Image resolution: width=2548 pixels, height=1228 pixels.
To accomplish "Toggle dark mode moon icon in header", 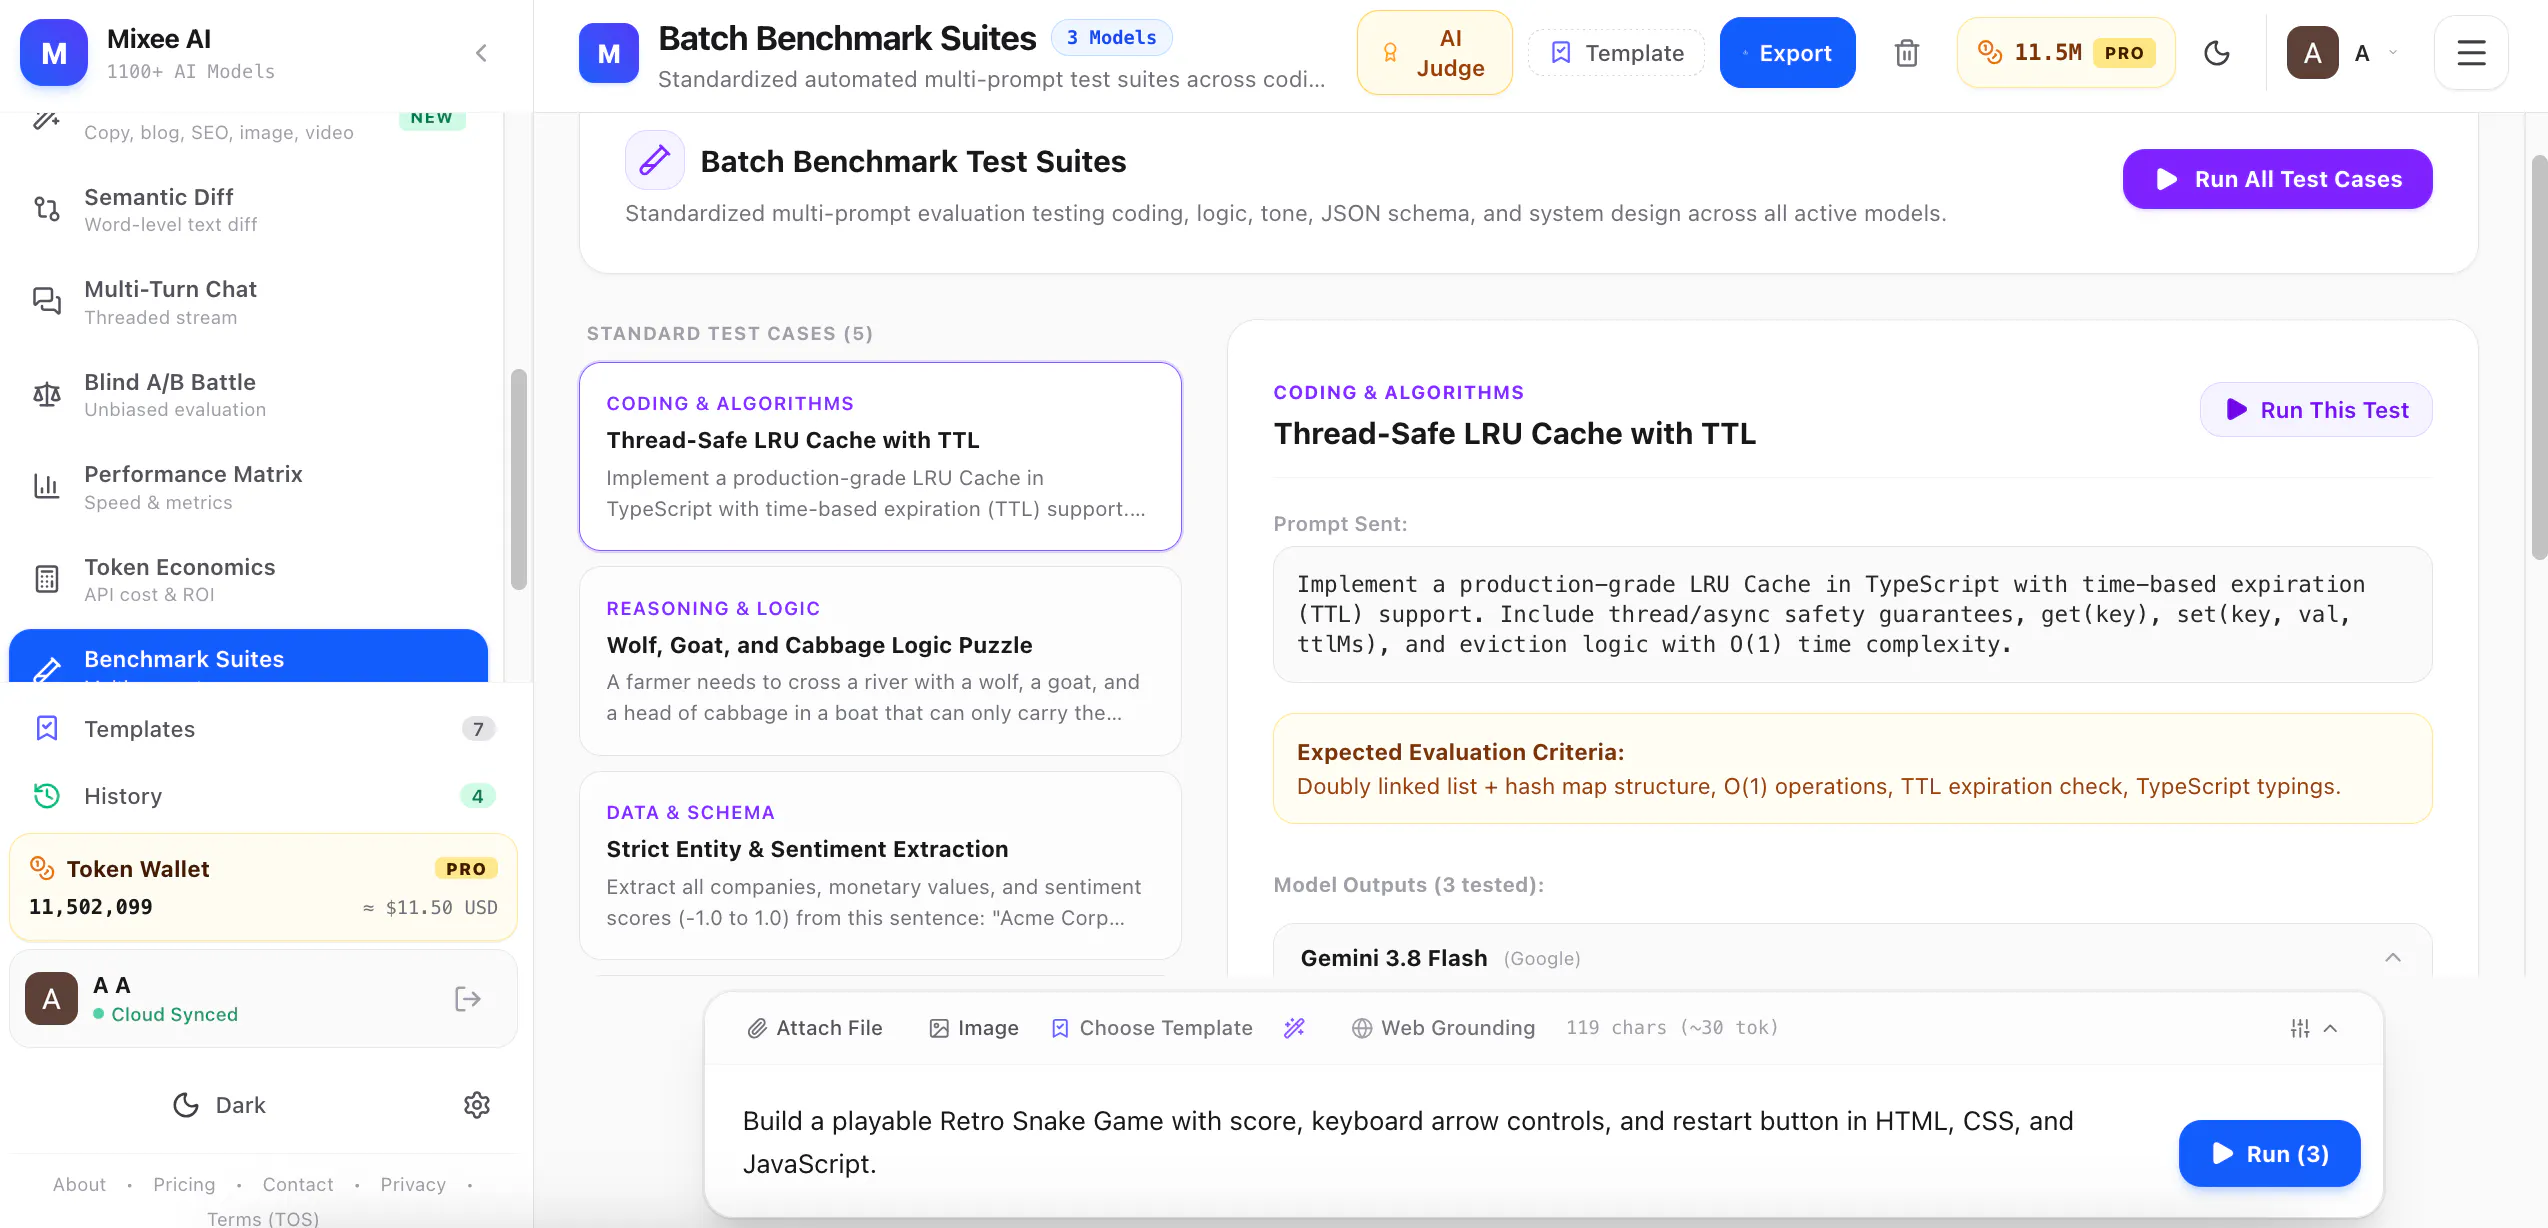I will point(2216,53).
